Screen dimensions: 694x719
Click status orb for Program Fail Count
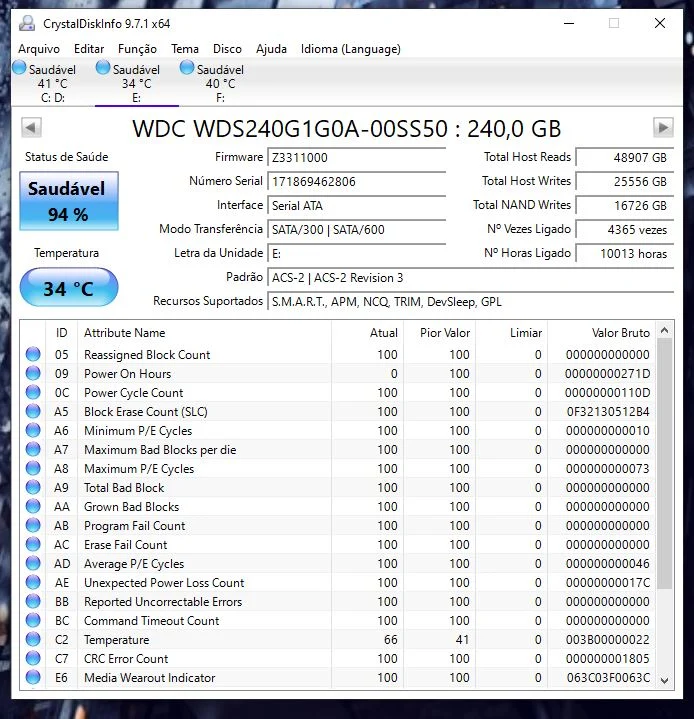point(33,525)
